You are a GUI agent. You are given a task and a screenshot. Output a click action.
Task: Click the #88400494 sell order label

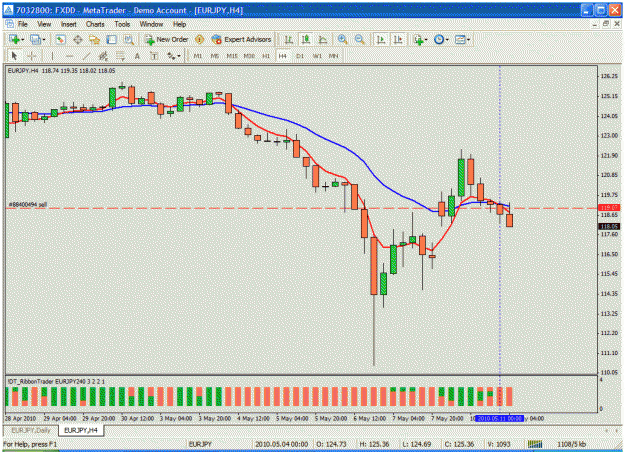pos(28,204)
